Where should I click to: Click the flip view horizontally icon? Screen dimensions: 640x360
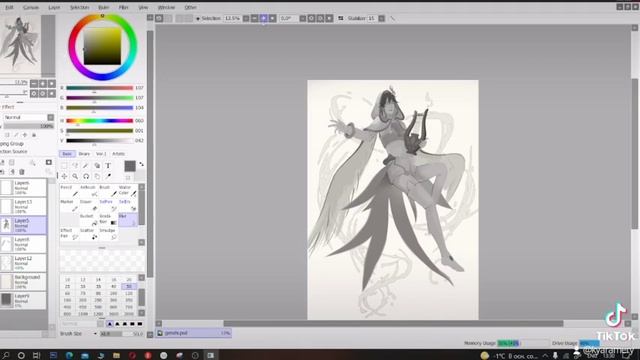click(341, 18)
